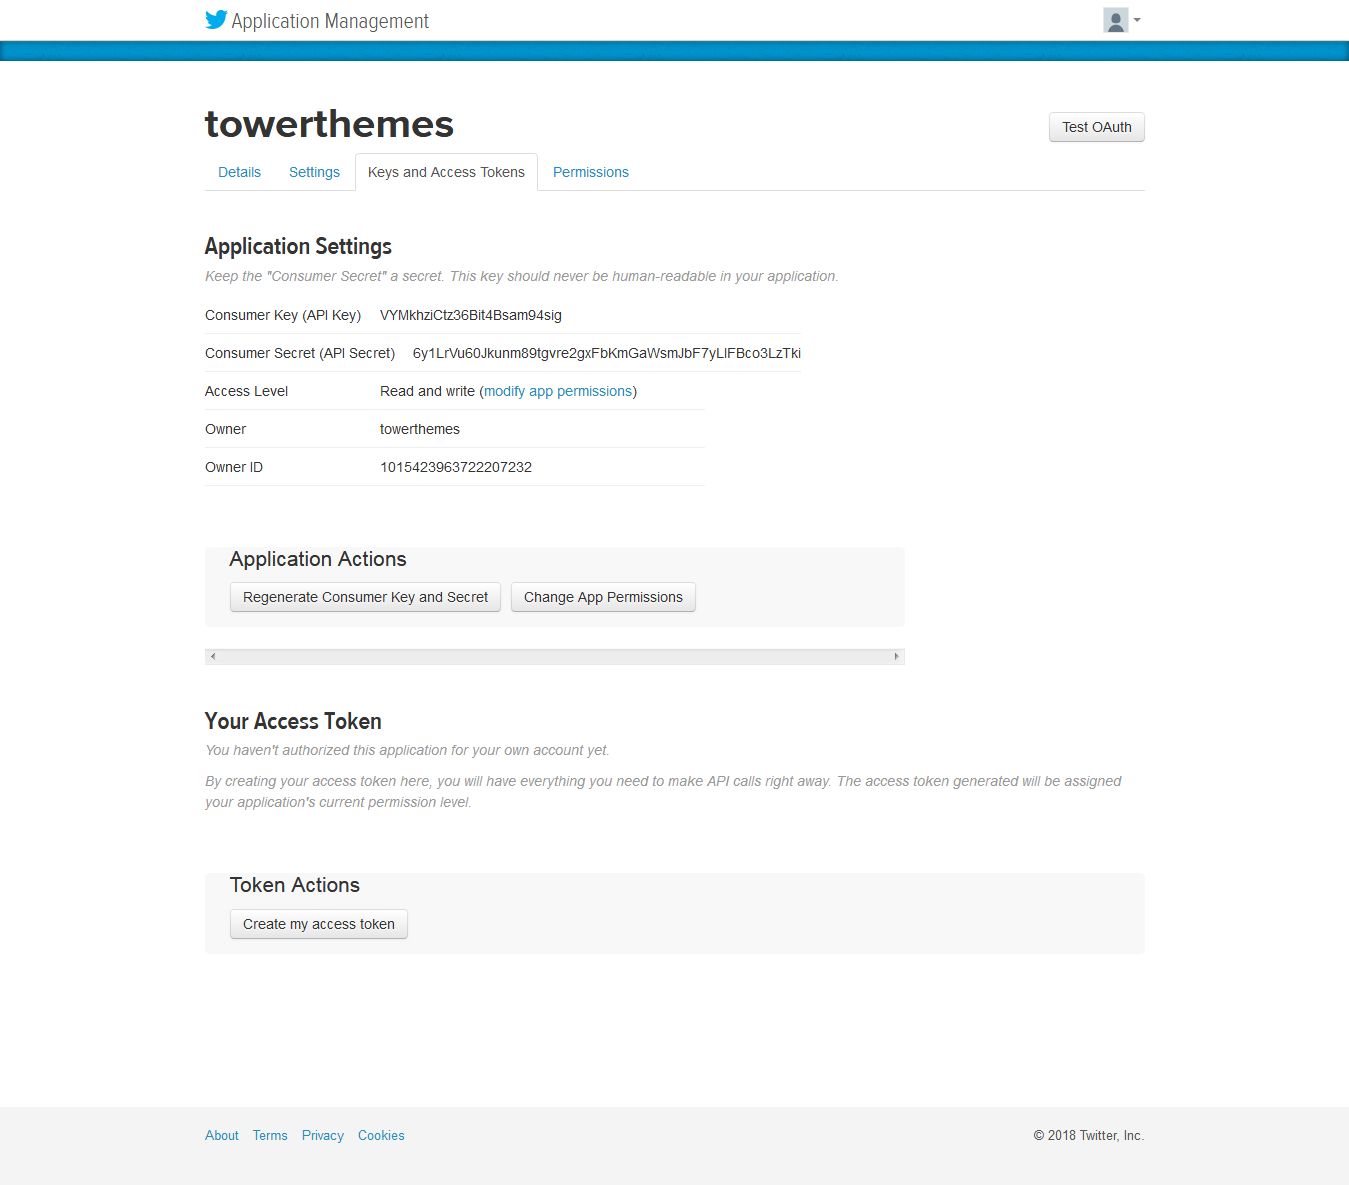The width and height of the screenshot is (1349, 1185).
Task: Click the Test OAuth button
Action: tap(1097, 127)
